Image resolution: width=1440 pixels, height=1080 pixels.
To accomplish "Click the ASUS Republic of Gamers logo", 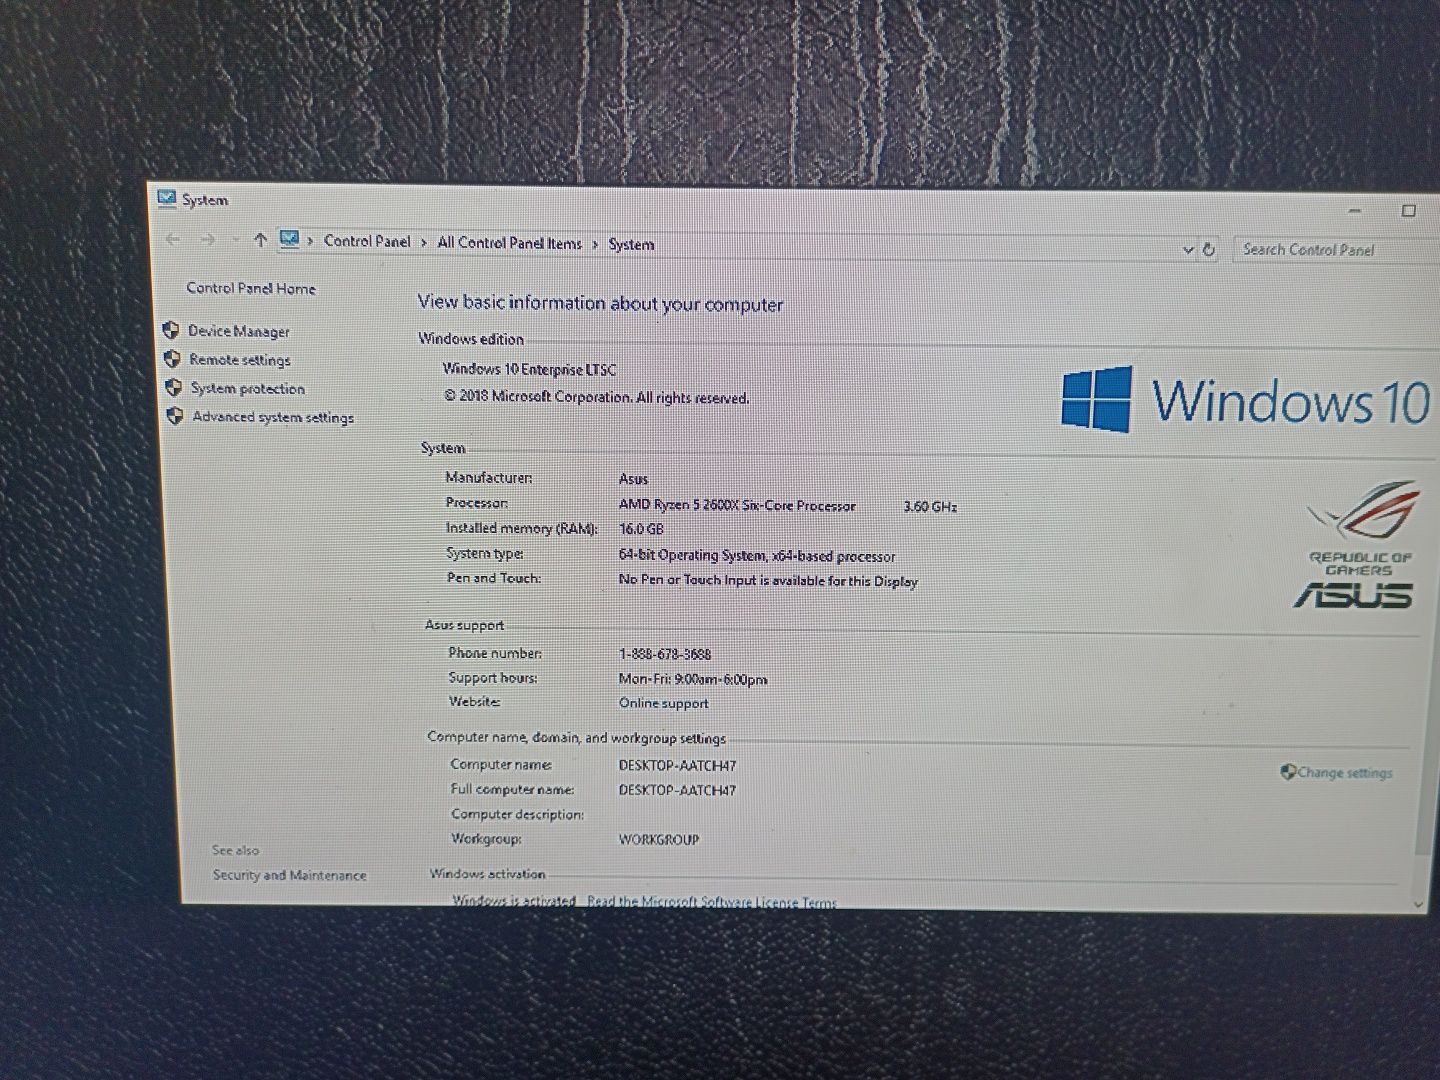I will [1358, 545].
